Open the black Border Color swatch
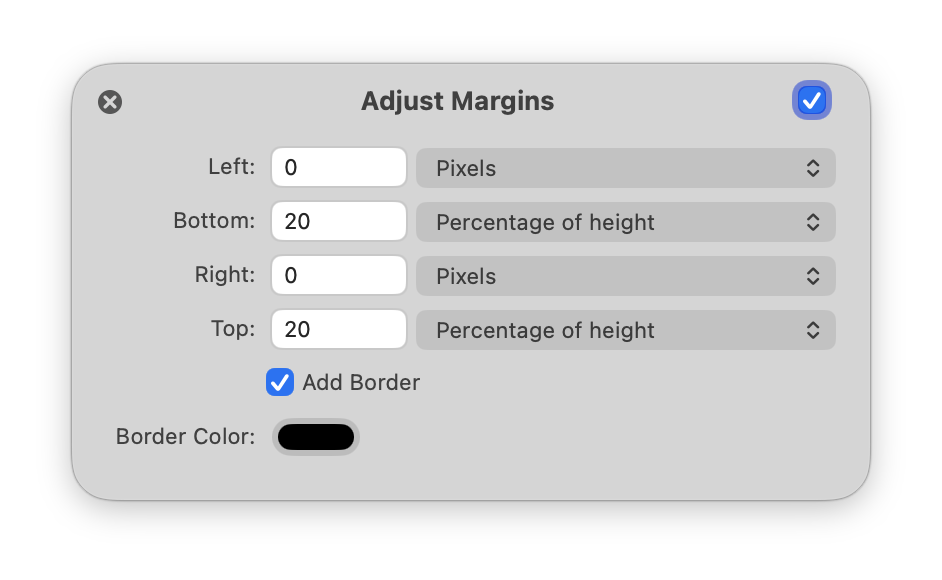 click(316, 437)
